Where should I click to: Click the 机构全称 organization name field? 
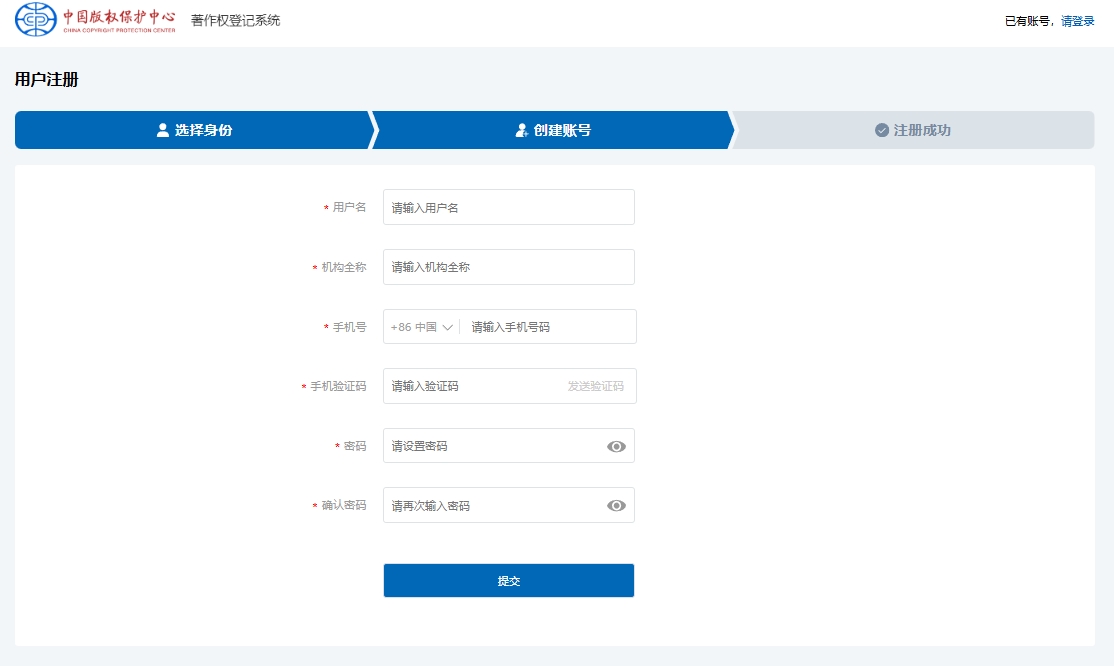click(508, 267)
